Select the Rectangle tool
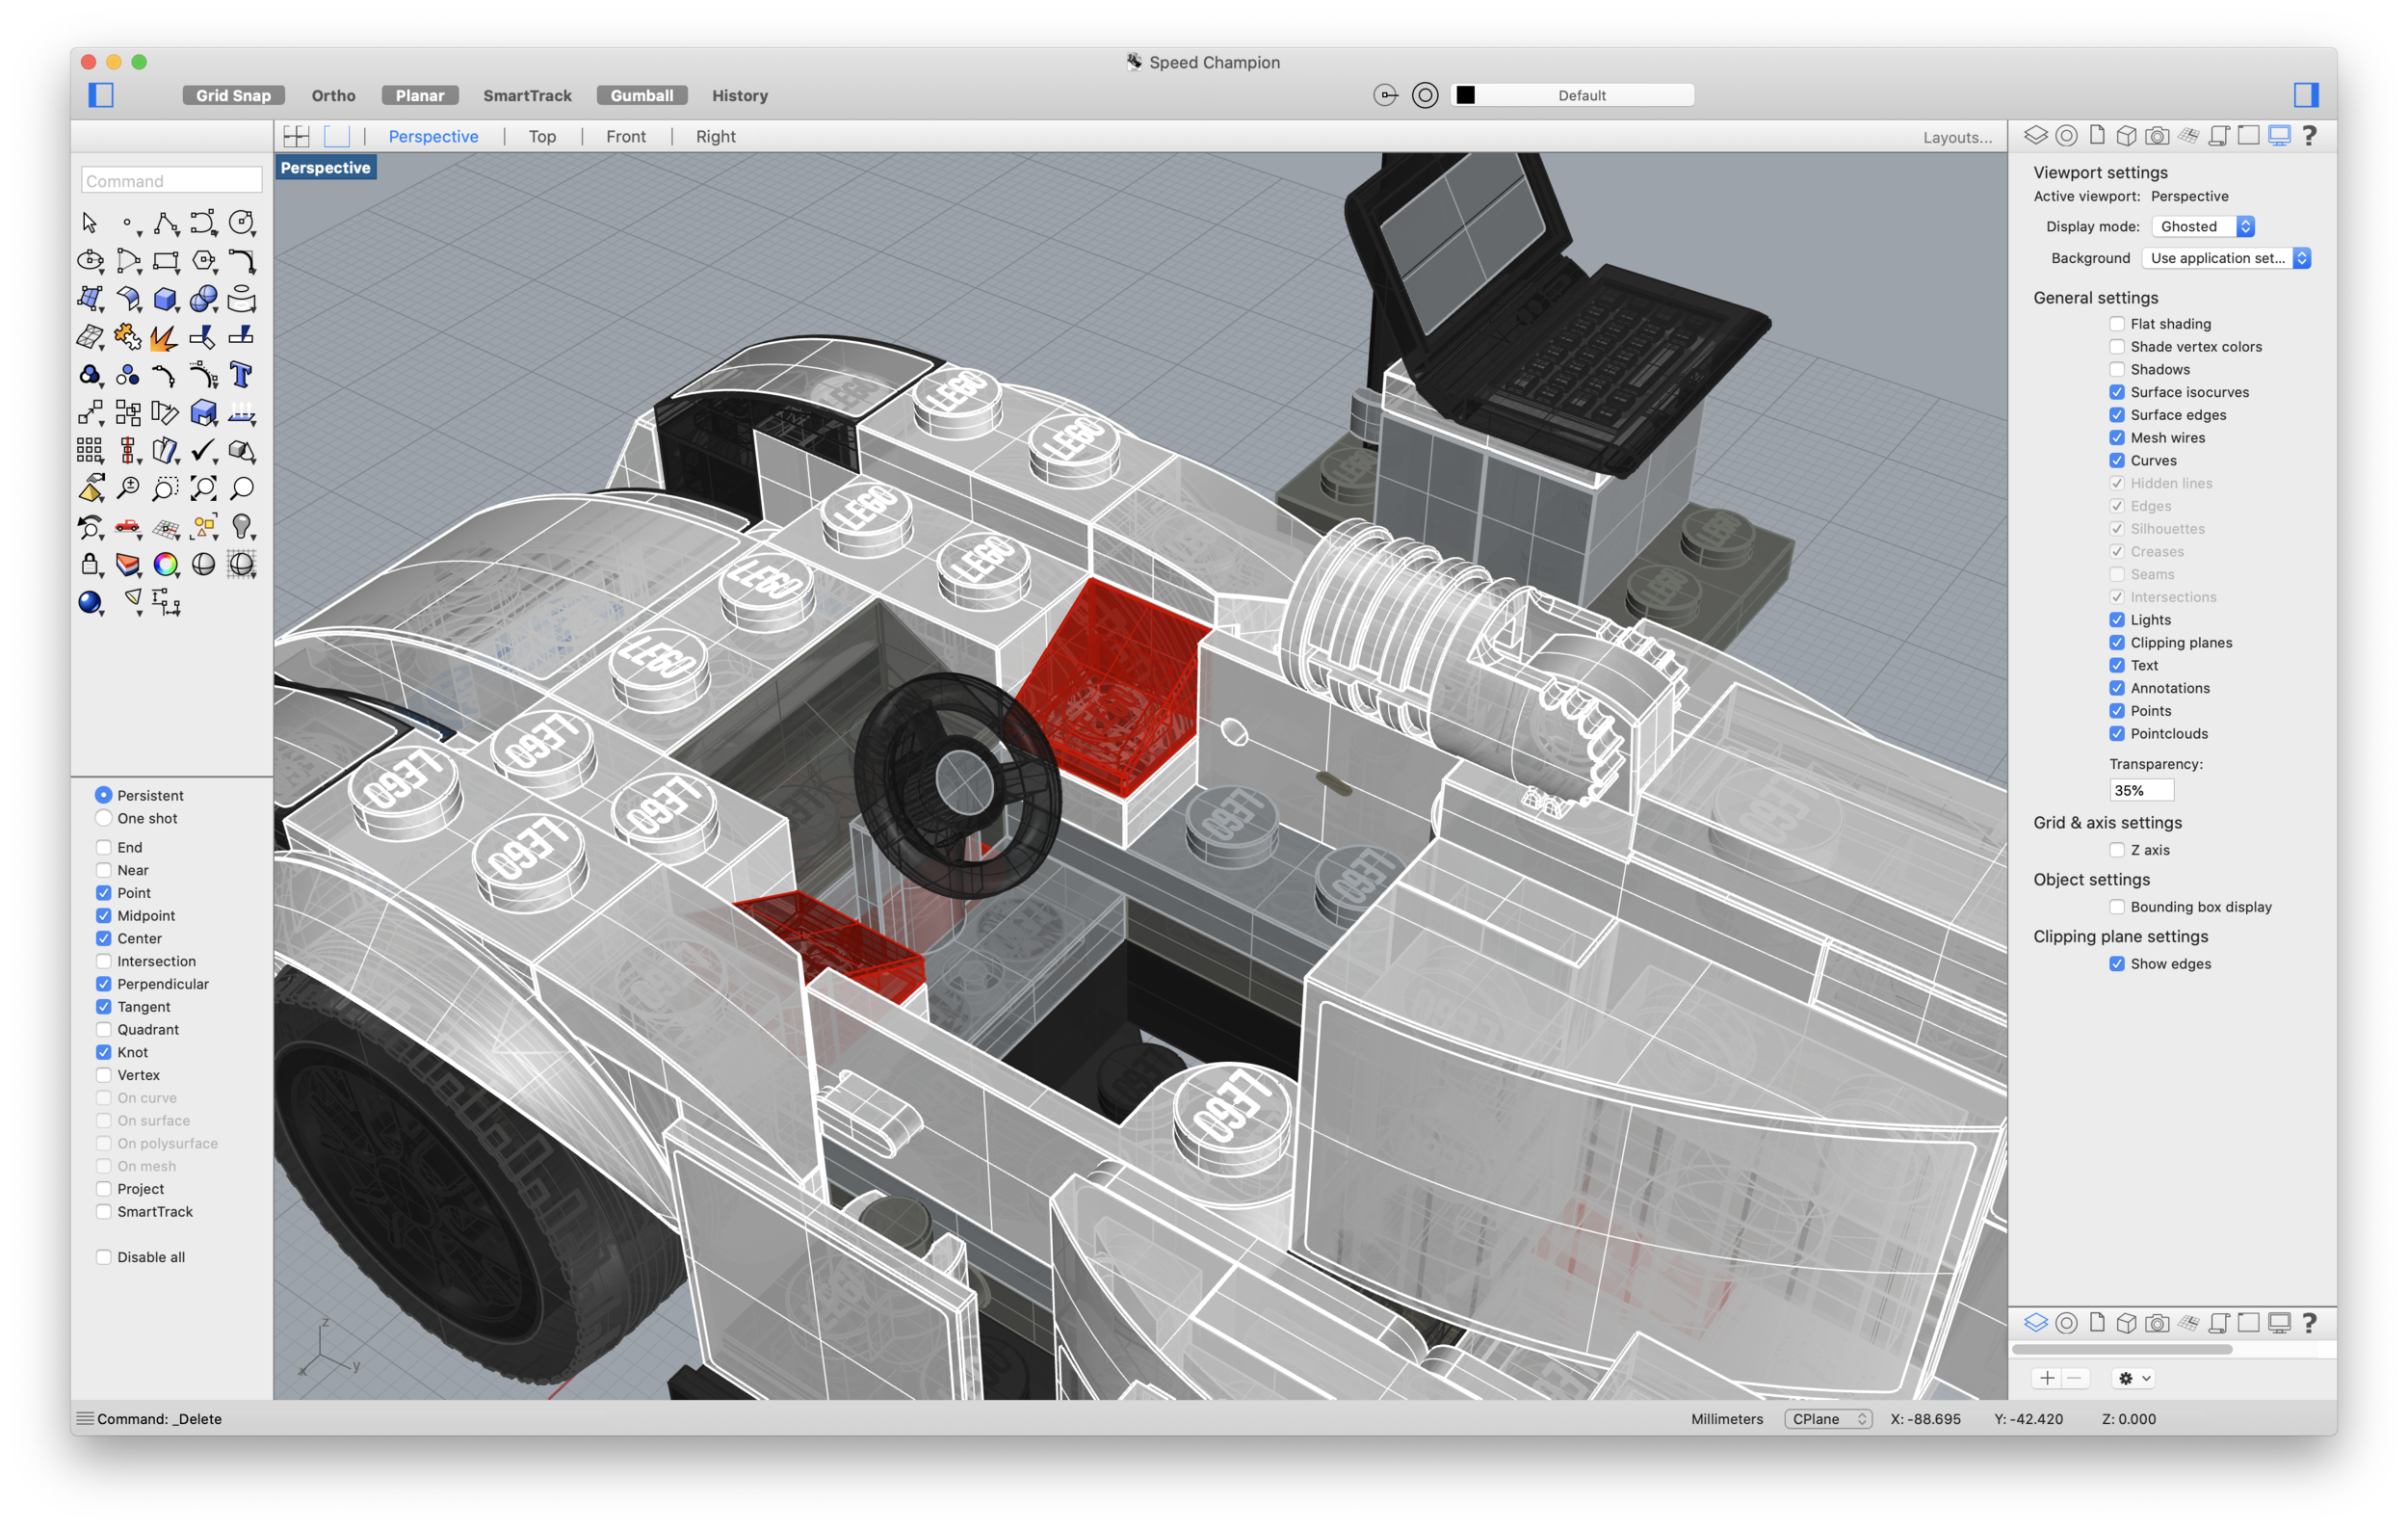The width and height of the screenshot is (2408, 1529). 166,261
